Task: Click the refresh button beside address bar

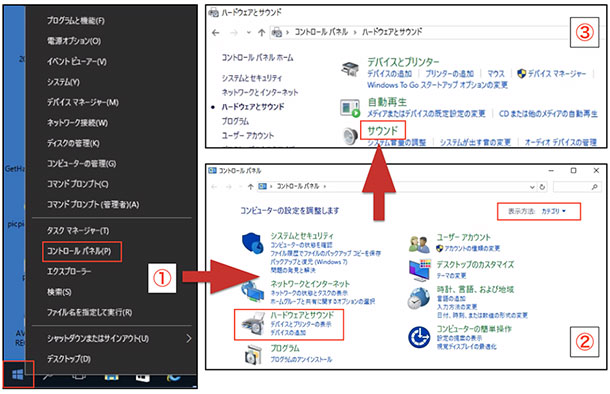Action: tap(542, 187)
